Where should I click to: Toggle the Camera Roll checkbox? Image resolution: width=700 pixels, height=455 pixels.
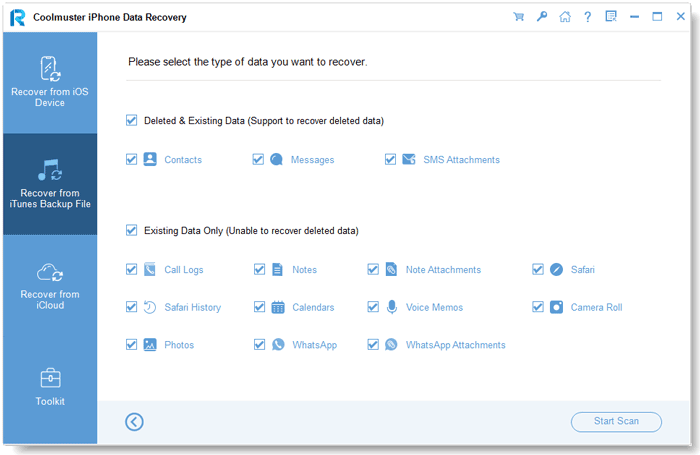pyautogui.click(x=538, y=307)
